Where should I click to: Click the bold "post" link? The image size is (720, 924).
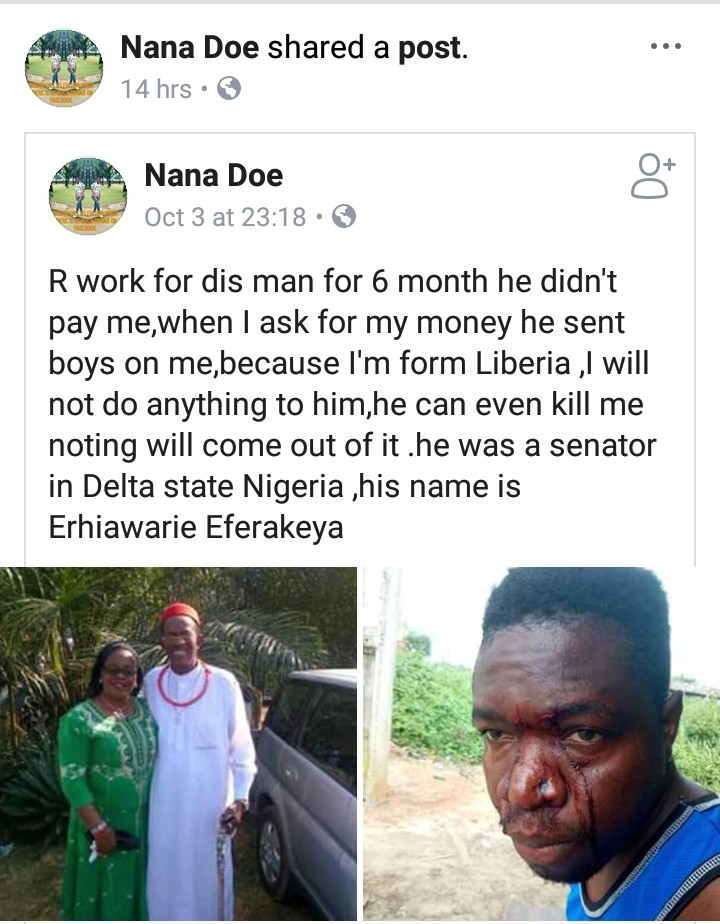[430, 46]
